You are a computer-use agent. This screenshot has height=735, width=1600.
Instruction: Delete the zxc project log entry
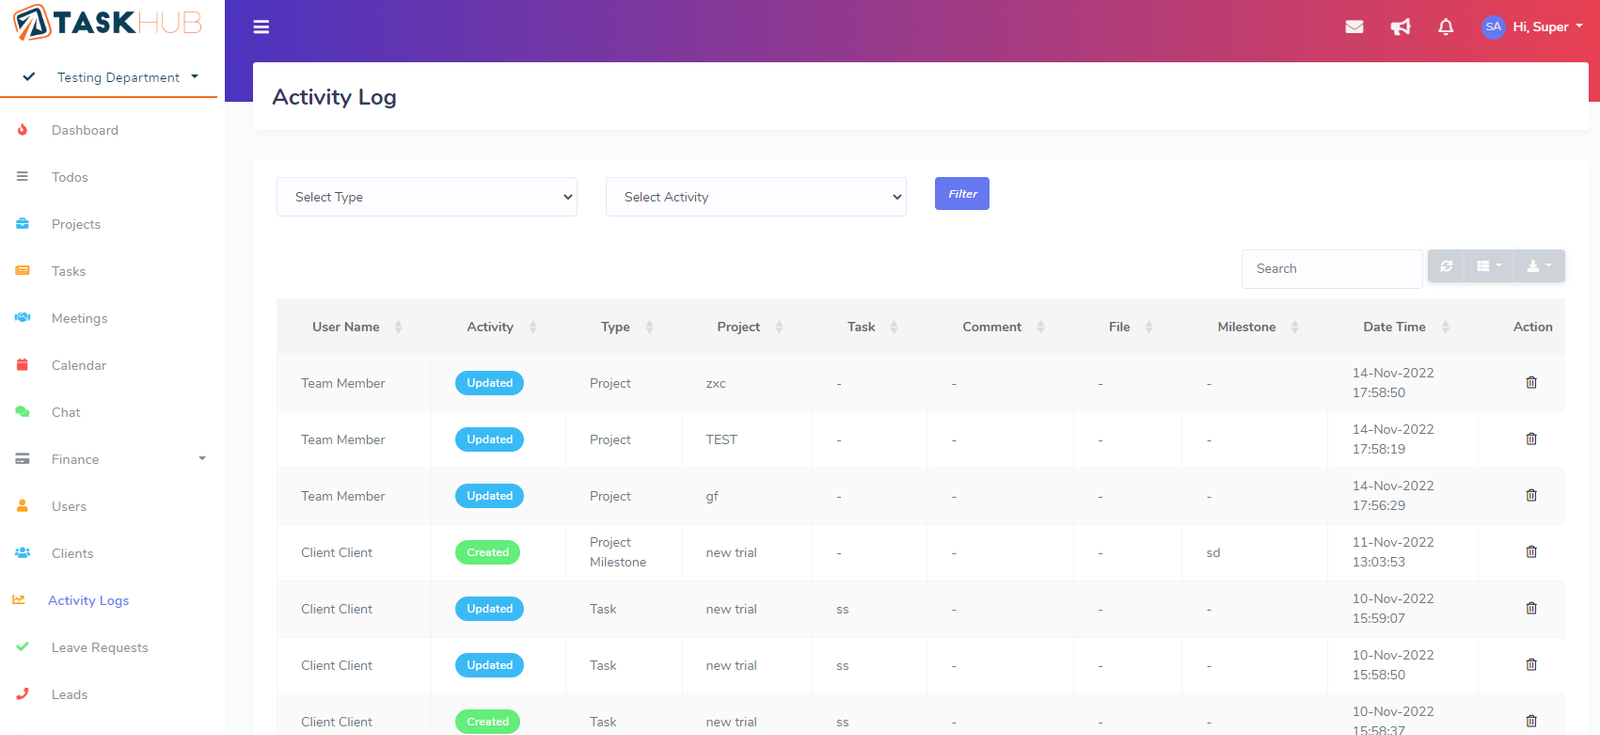coord(1531,383)
